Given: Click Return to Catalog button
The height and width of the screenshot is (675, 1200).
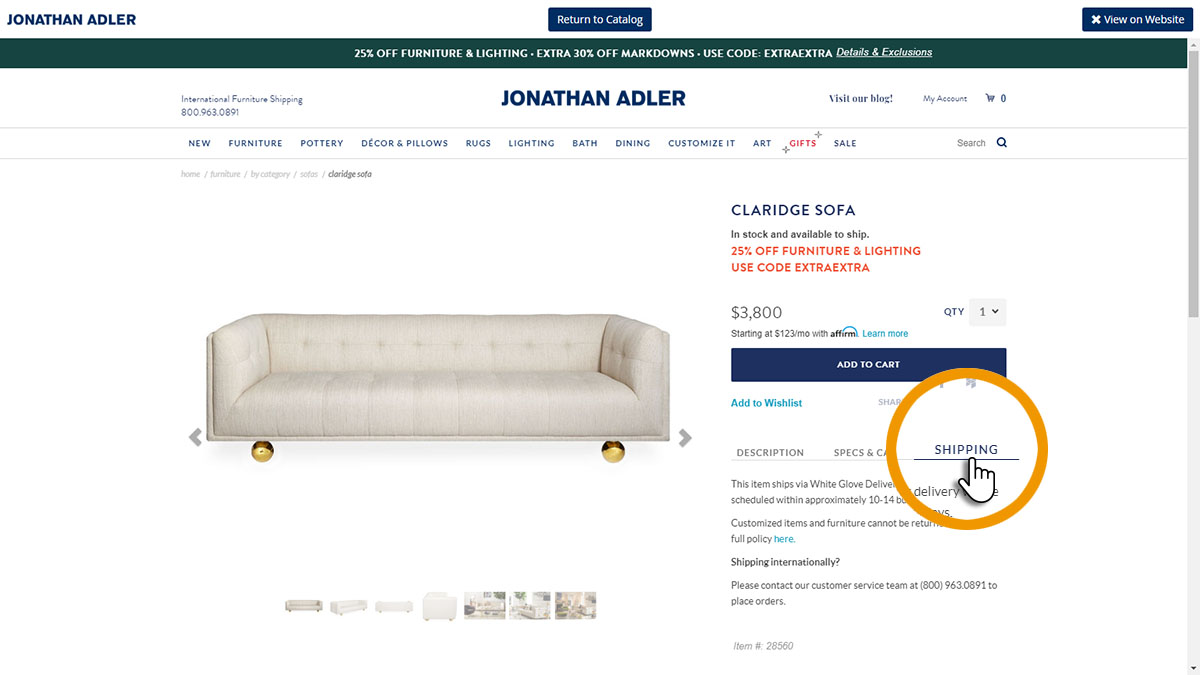Looking at the screenshot, I should click(x=600, y=19).
